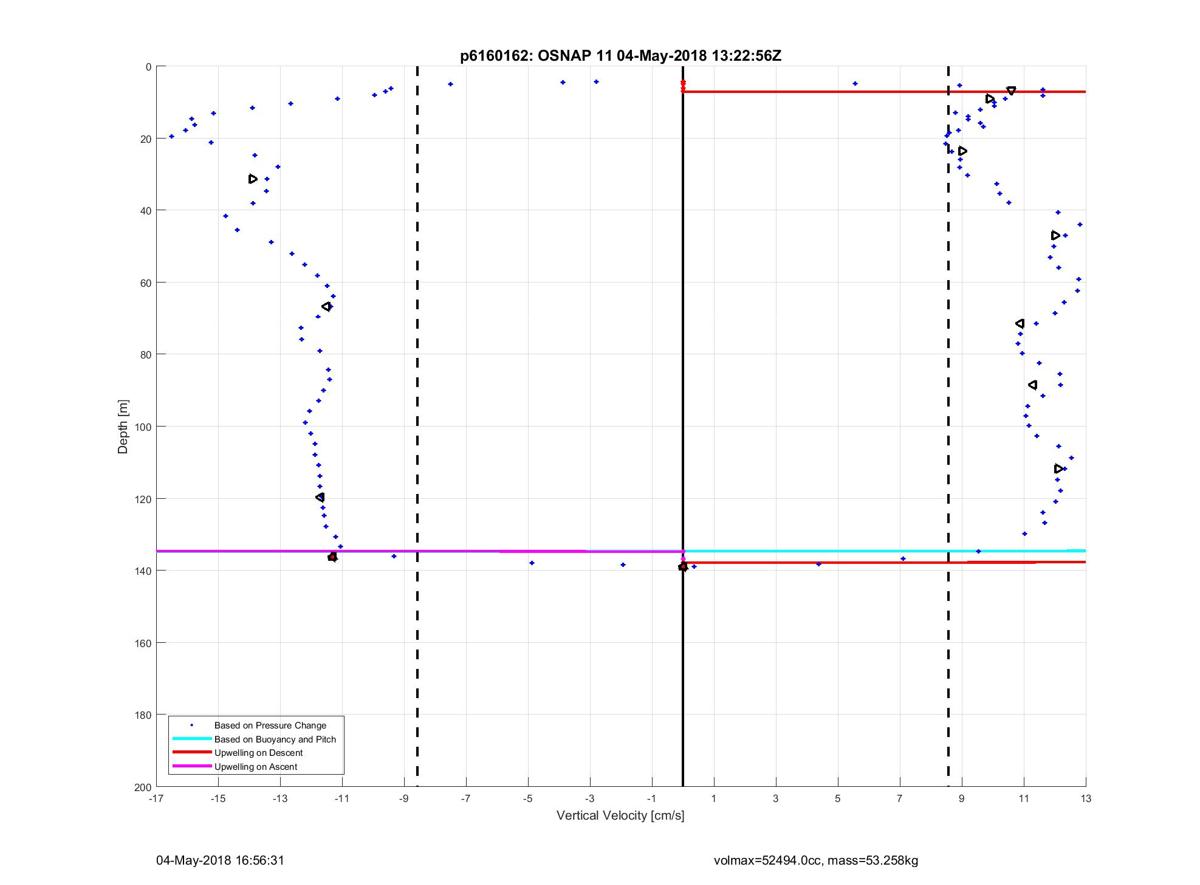Click depth axis tick label 140

click(x=142, y=571)
